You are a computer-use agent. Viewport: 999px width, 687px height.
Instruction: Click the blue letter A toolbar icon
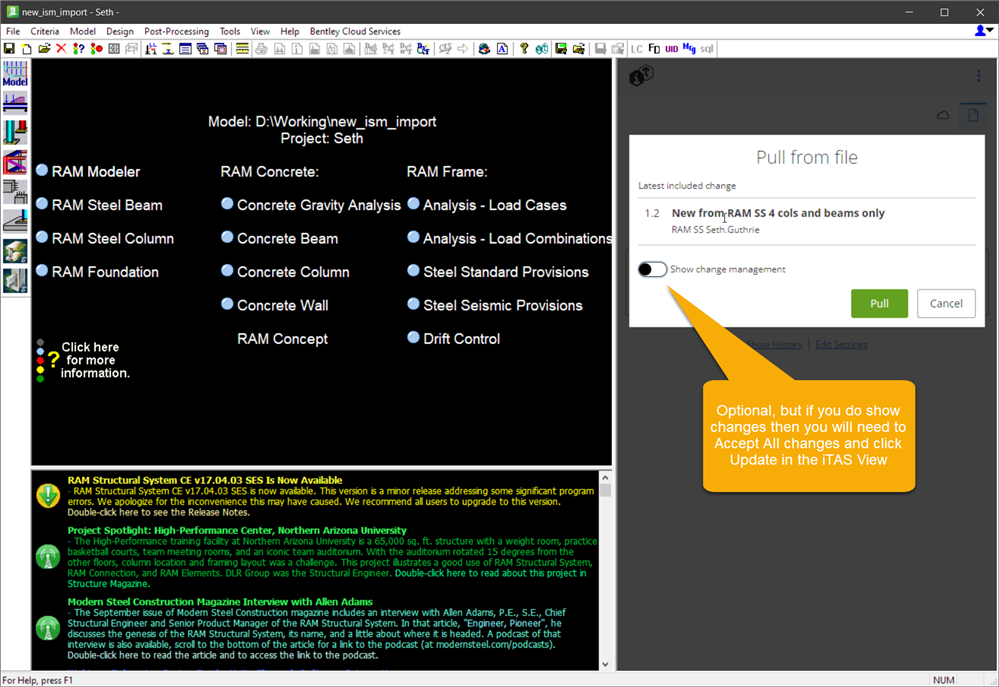pos(502,48)
